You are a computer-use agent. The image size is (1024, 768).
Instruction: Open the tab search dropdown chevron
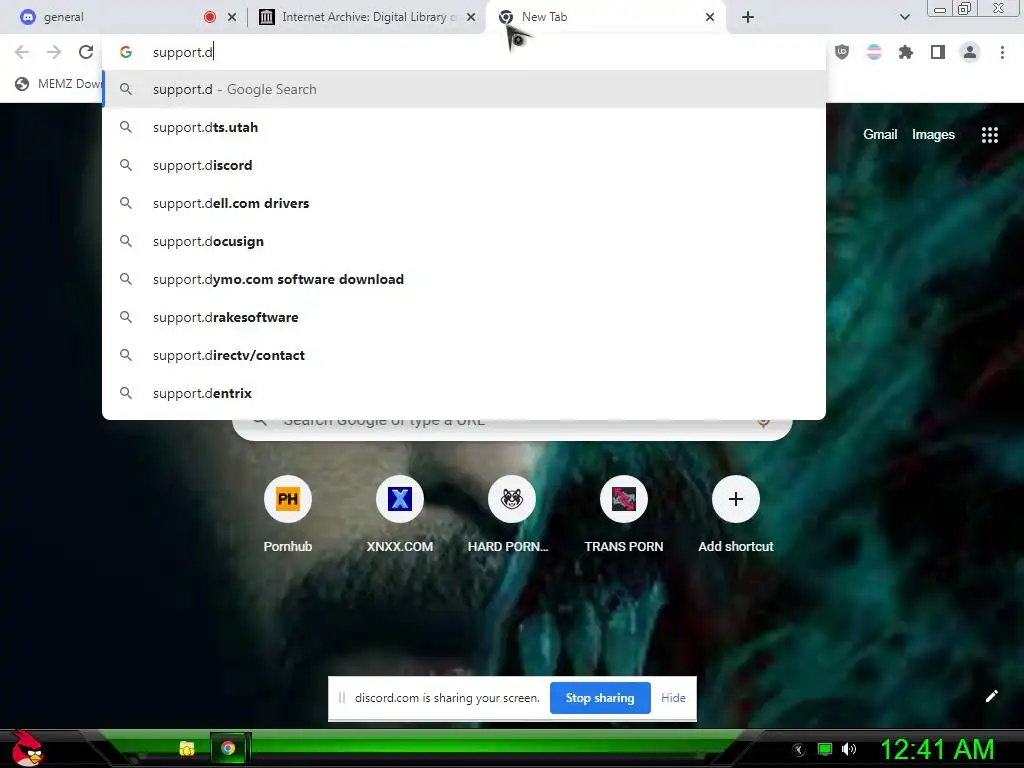[x=904, y=17]
